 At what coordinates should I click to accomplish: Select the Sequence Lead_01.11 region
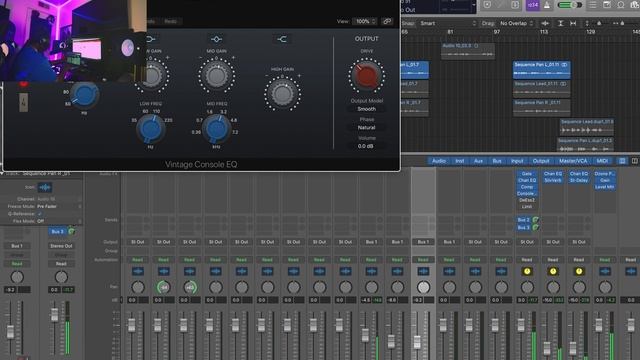click(541, 89)
